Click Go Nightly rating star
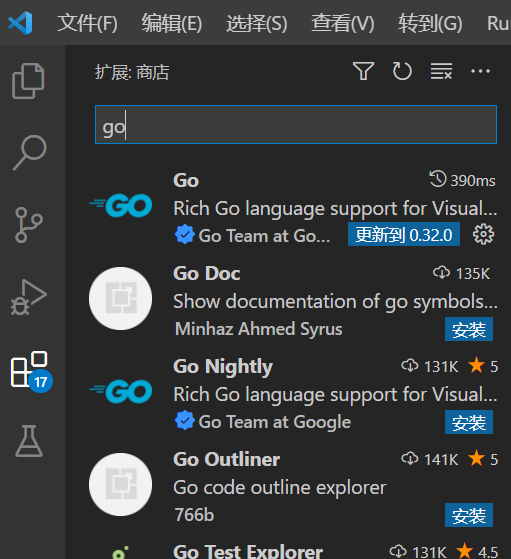Viewport: 511px width, 559px height. click(x=477, y=365)
